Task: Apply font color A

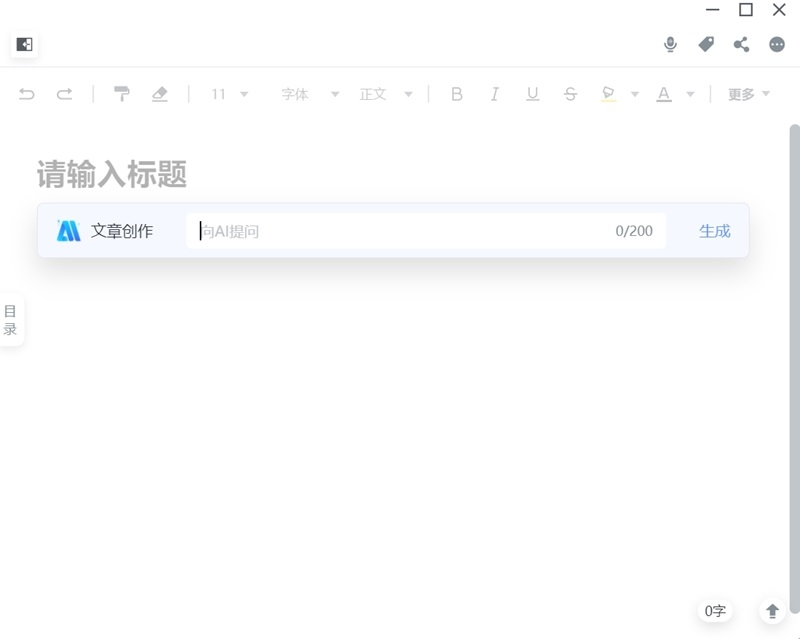Action: tap(664, 94)
